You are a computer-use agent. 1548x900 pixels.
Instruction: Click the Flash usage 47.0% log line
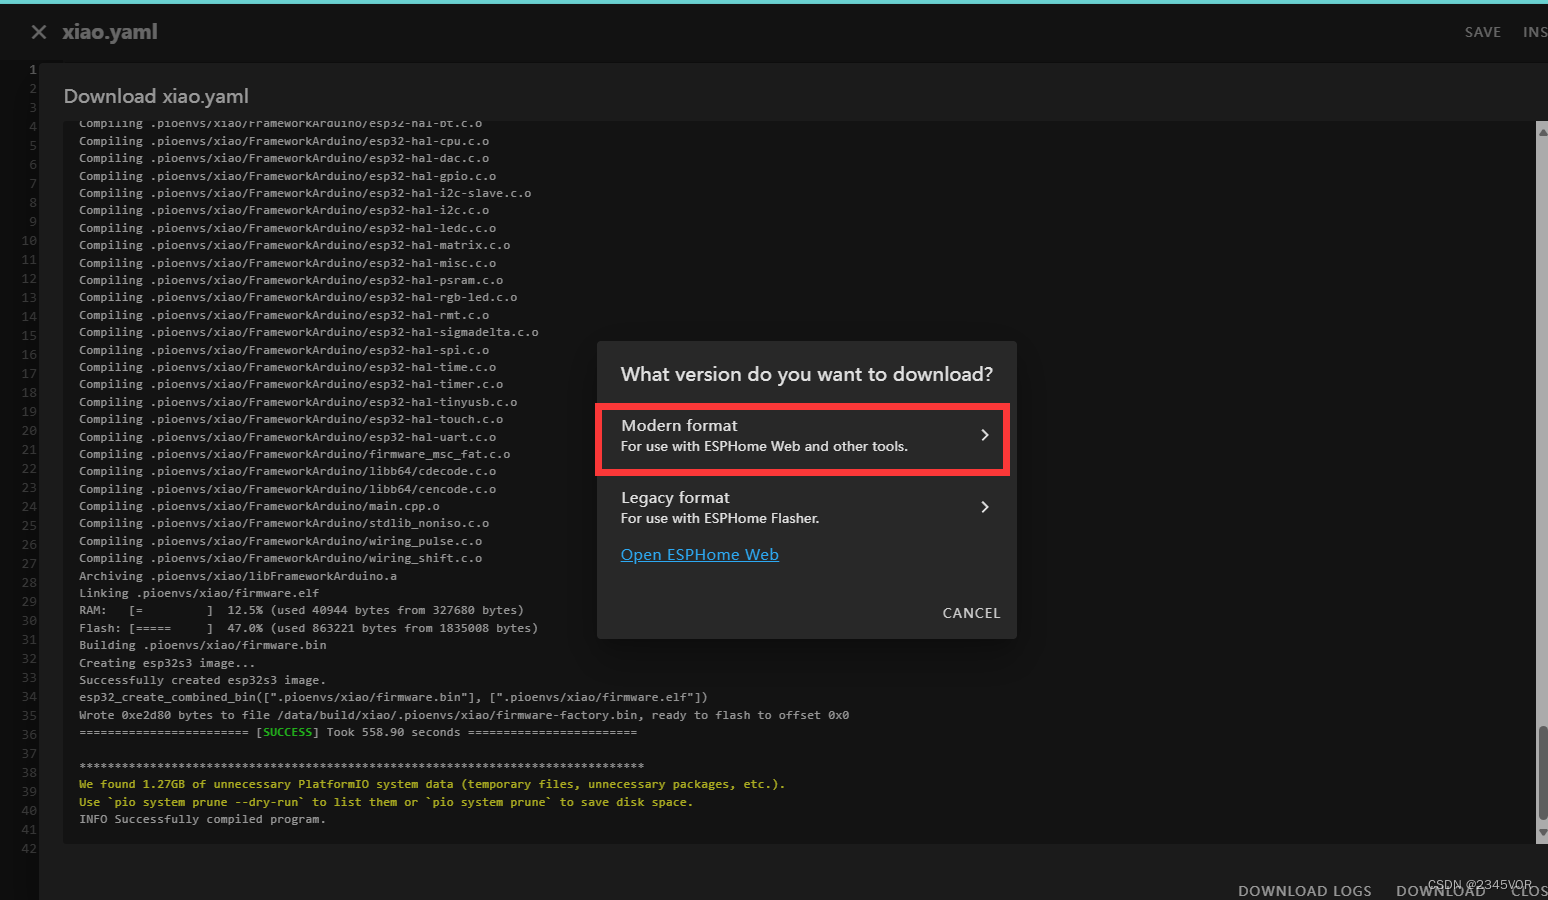click(x=308, y=629)
